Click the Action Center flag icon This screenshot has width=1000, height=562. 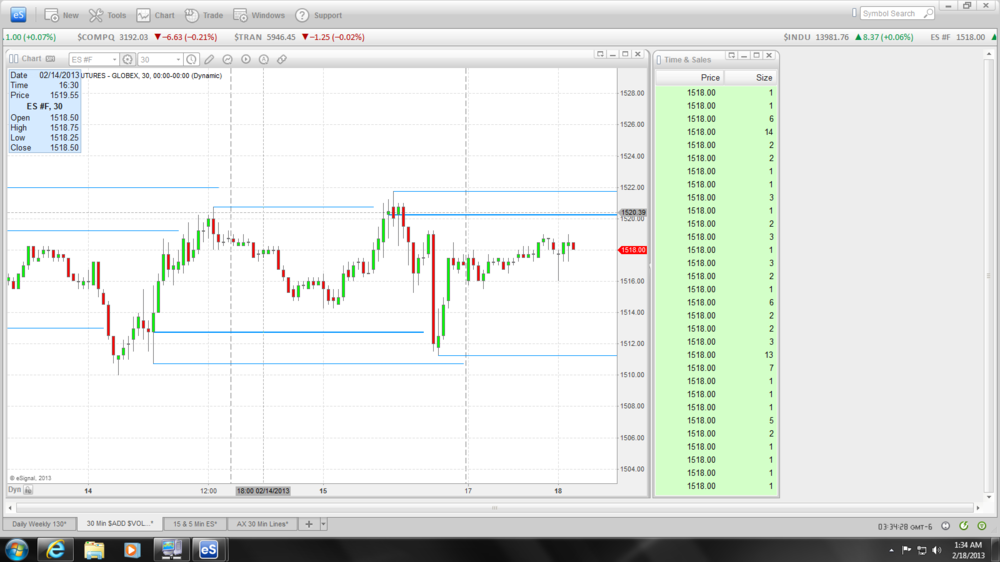click(906, 550)
